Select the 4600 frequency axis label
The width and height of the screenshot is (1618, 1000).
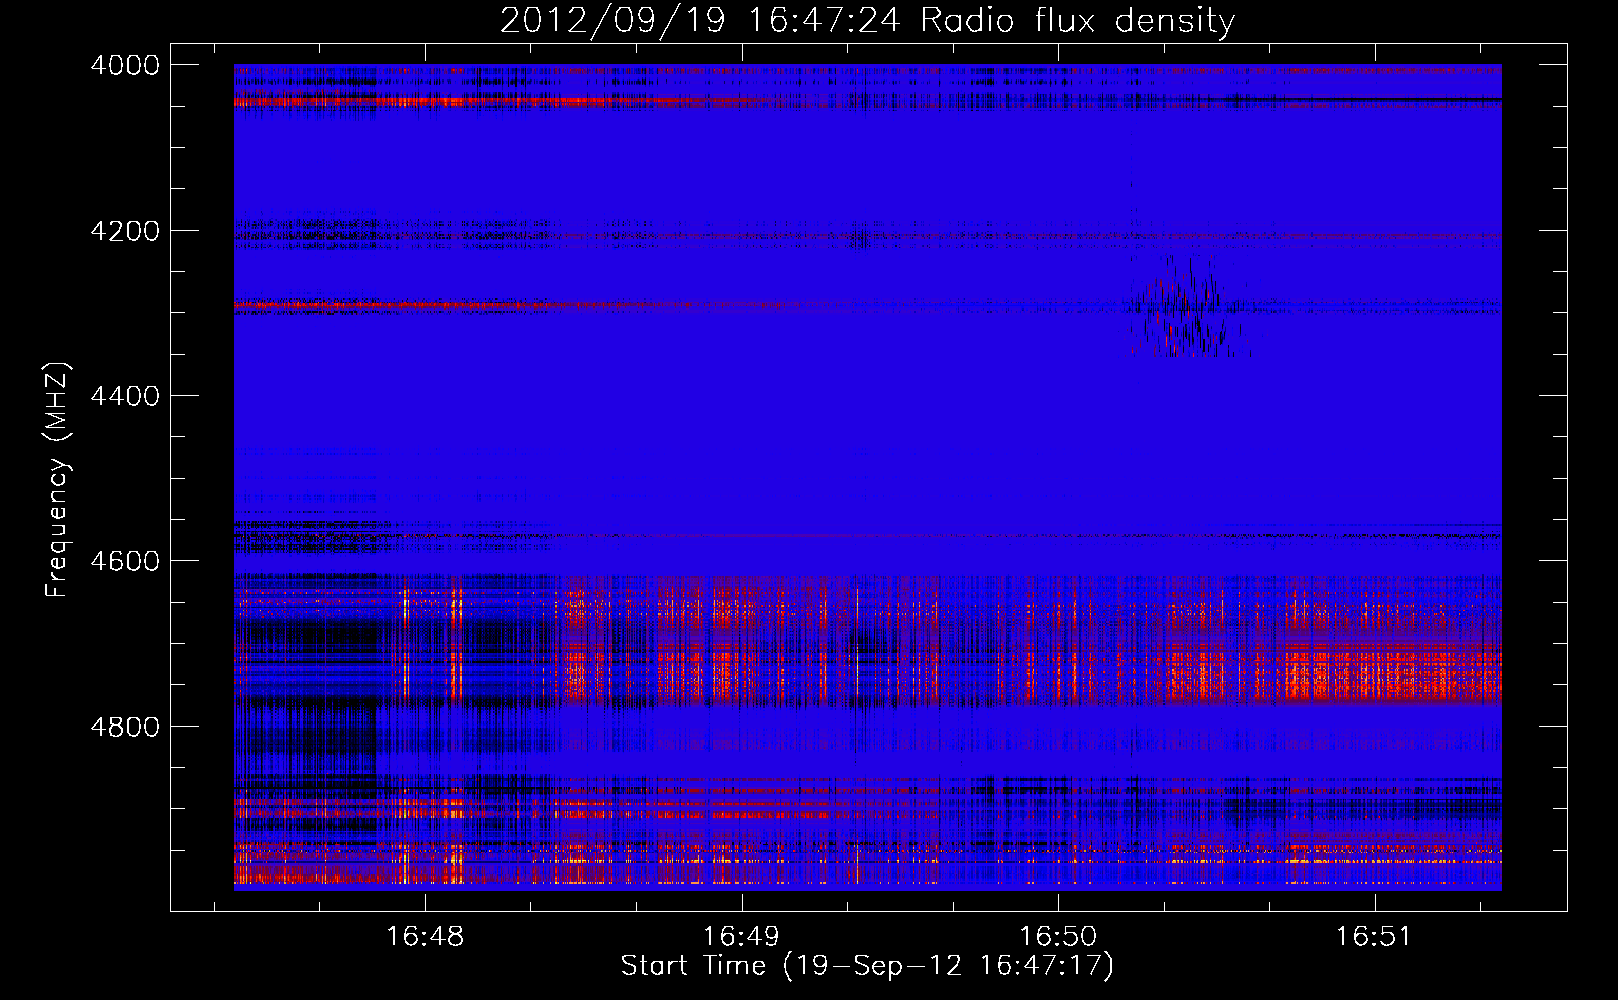pos(125,561)
